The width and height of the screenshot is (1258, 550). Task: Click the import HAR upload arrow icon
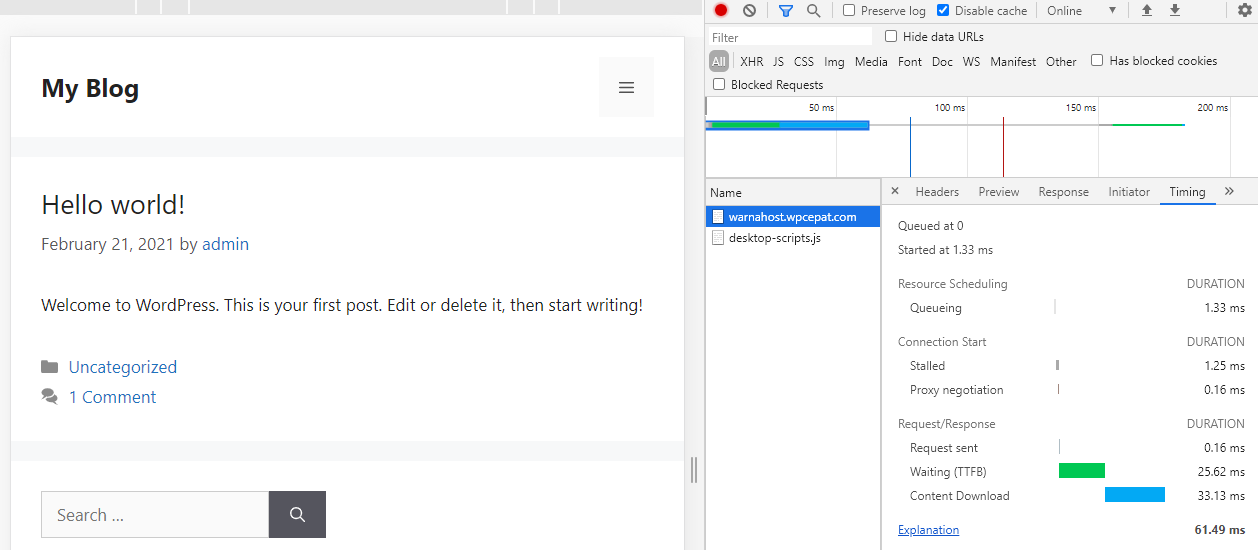coord(1147,11)
